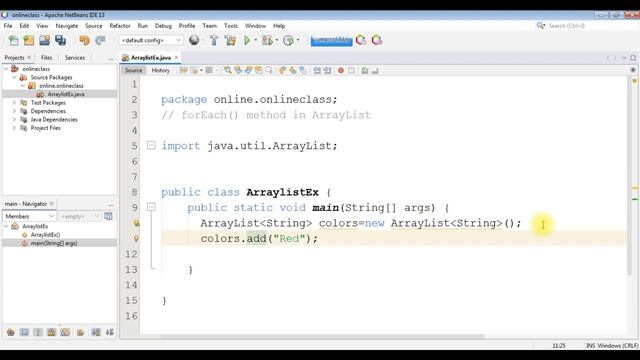Click the first garbage collection icon after memory bar
This screenshot has height=360, width=640.
(x=361, y=40)
